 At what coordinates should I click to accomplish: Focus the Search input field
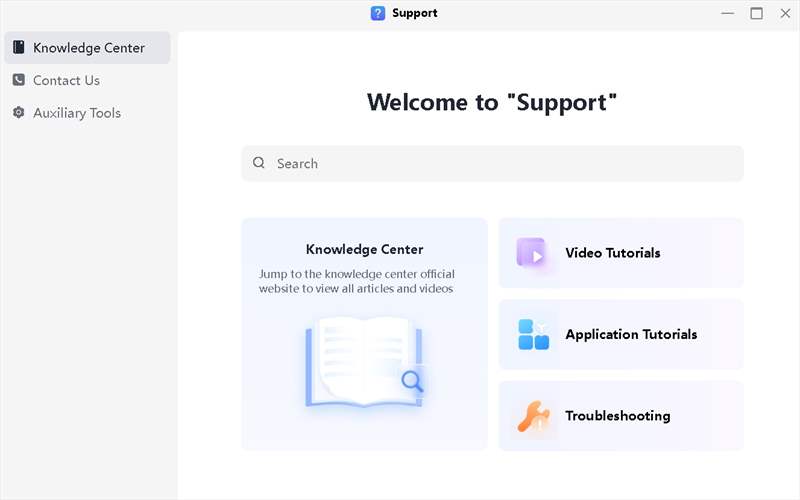pyautogui.click(x=500, y=163)
